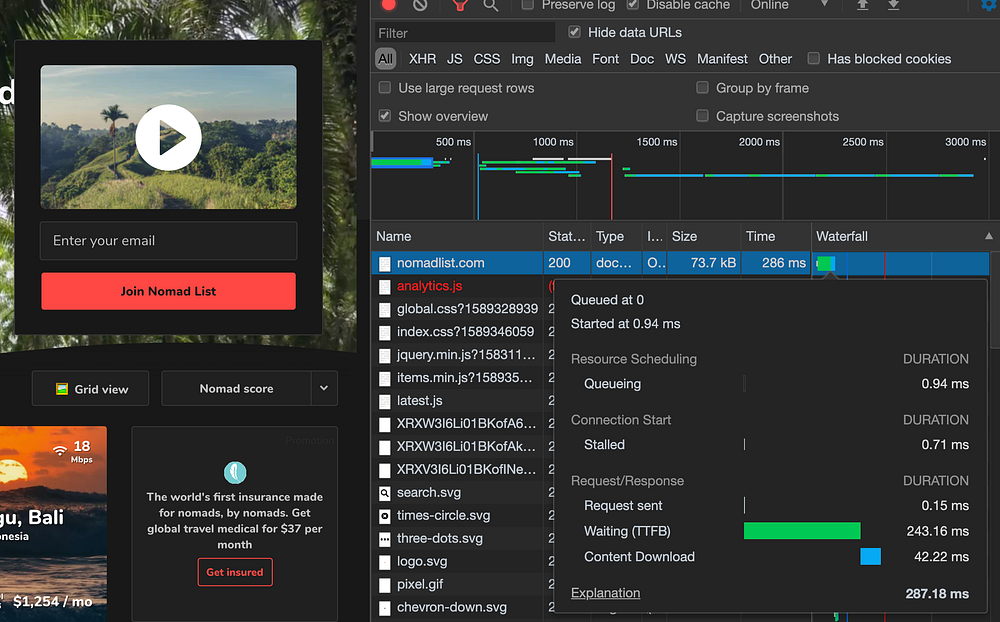Switch to Grid view
Screen dimensions: 1000x622
(x=90, y=389)
